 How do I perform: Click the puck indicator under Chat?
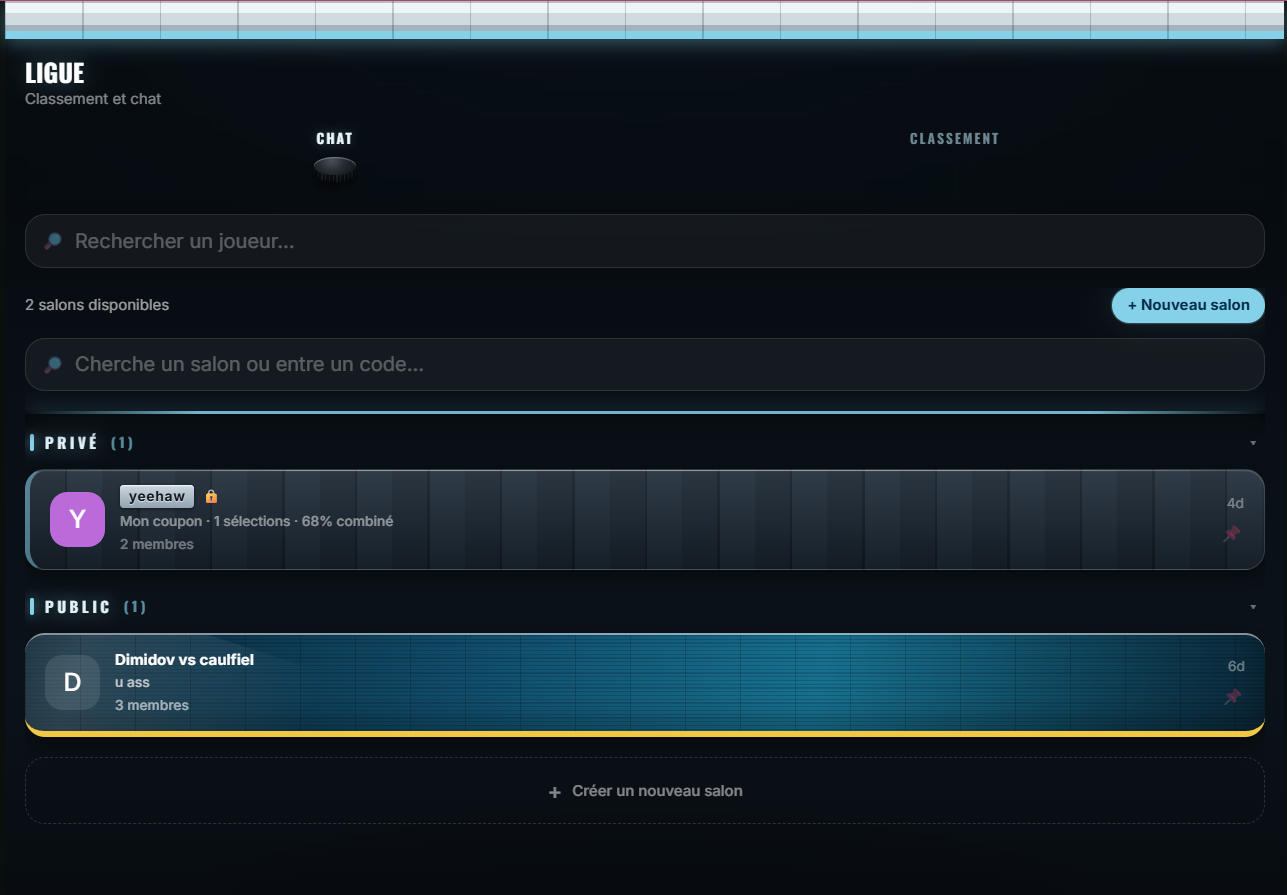coord(335,167)
